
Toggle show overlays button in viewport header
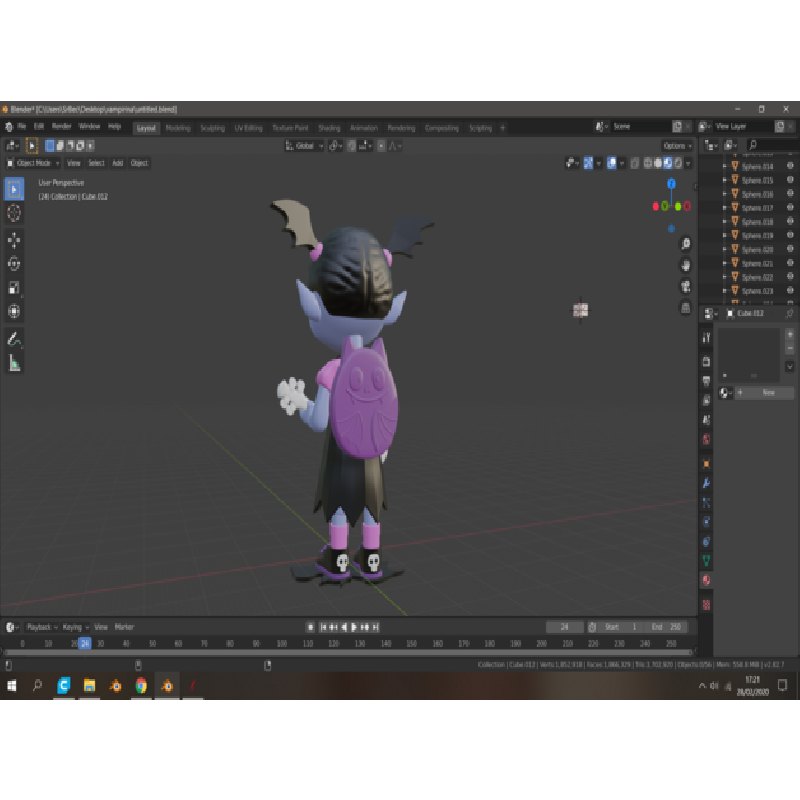click(611, 163)
